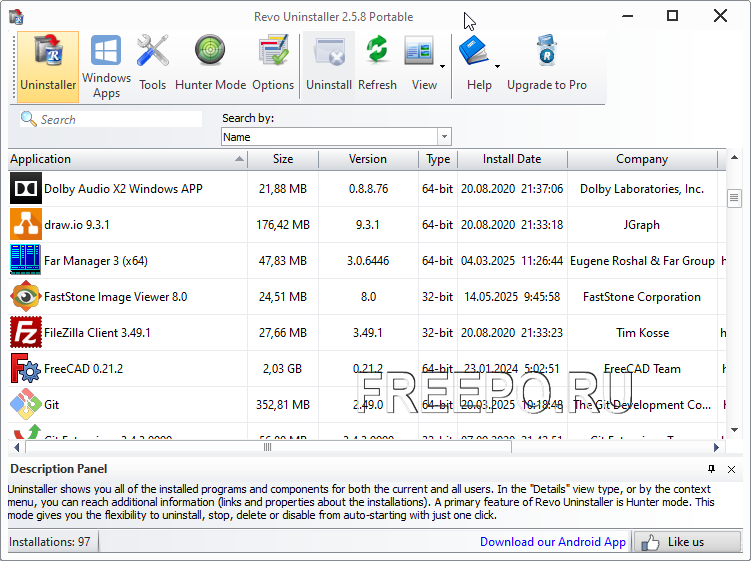The width and height of the screenshot is (751, 561).
Task: Click the Tim Kosse company cell
Action: pyautogui.click(x=642, y=332)
